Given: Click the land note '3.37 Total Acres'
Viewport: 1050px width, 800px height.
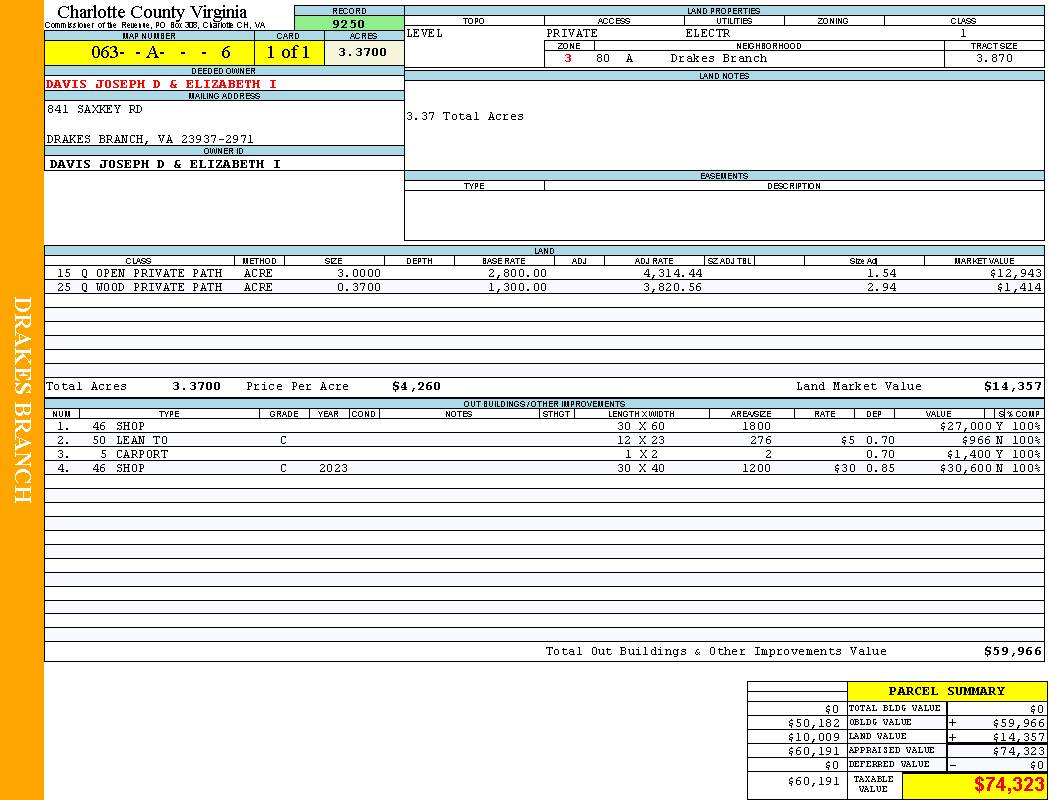Looking at the screenshot, I should click(465, 116).
